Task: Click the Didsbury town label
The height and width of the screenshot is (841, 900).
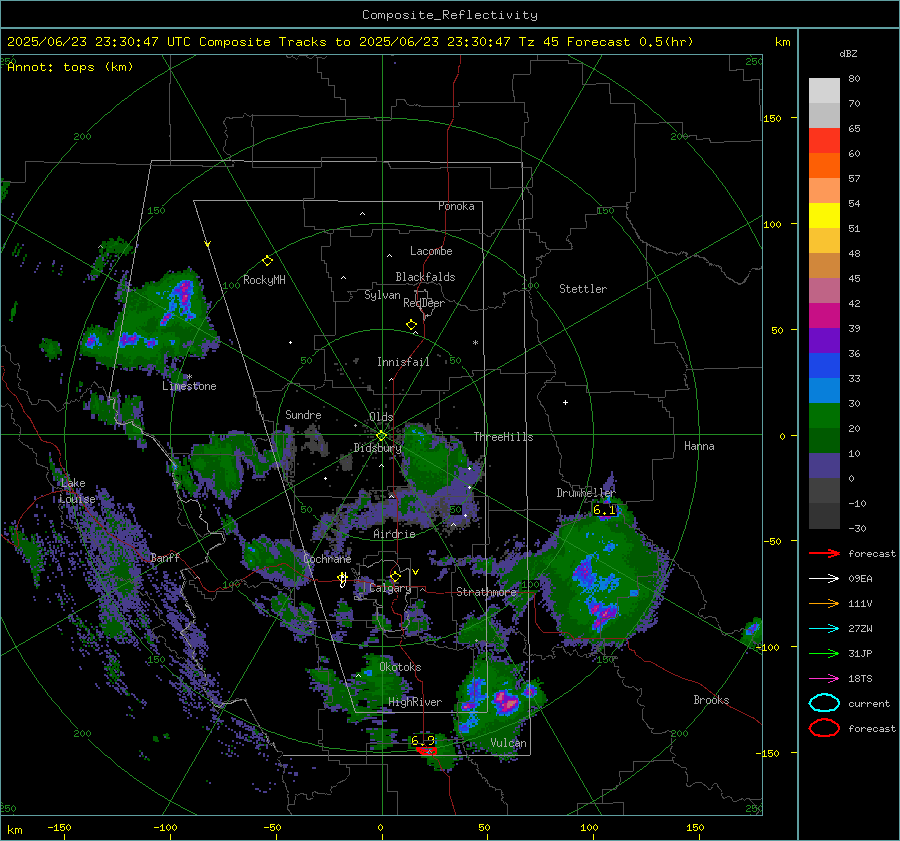Action: [x=377, y=448]
